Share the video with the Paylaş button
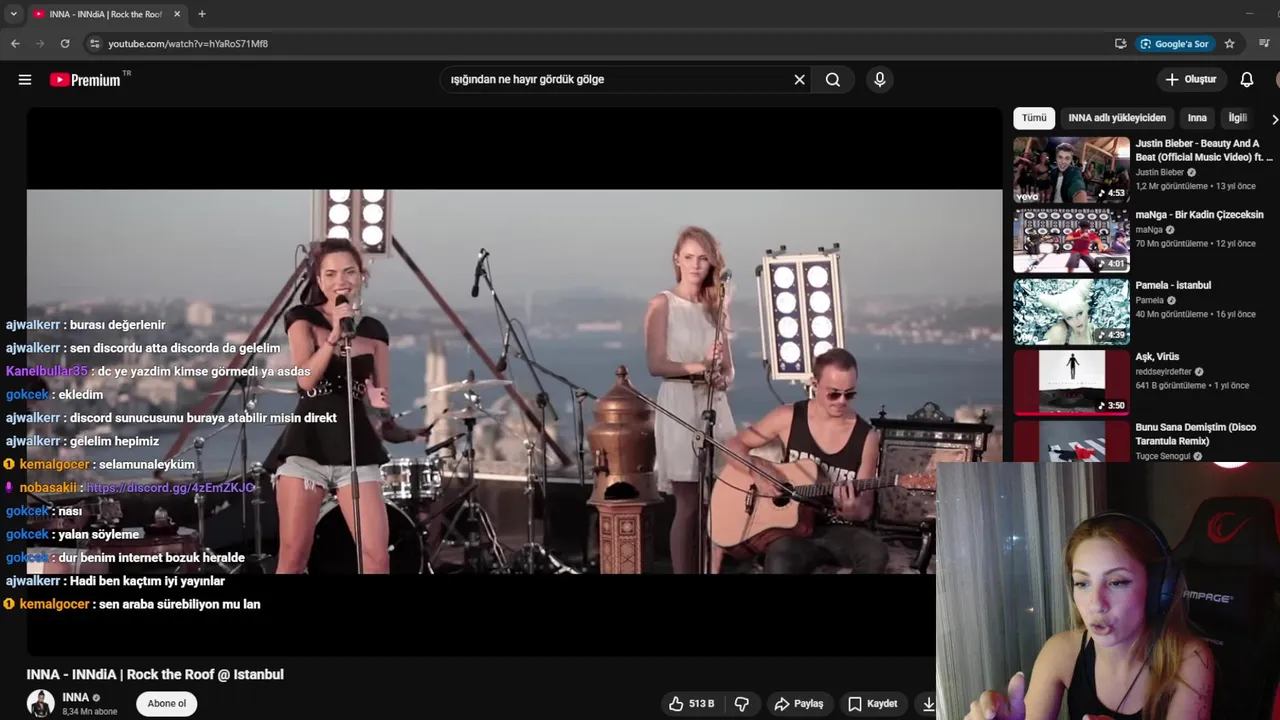The image size is (1280, 720). coord(799,704)
